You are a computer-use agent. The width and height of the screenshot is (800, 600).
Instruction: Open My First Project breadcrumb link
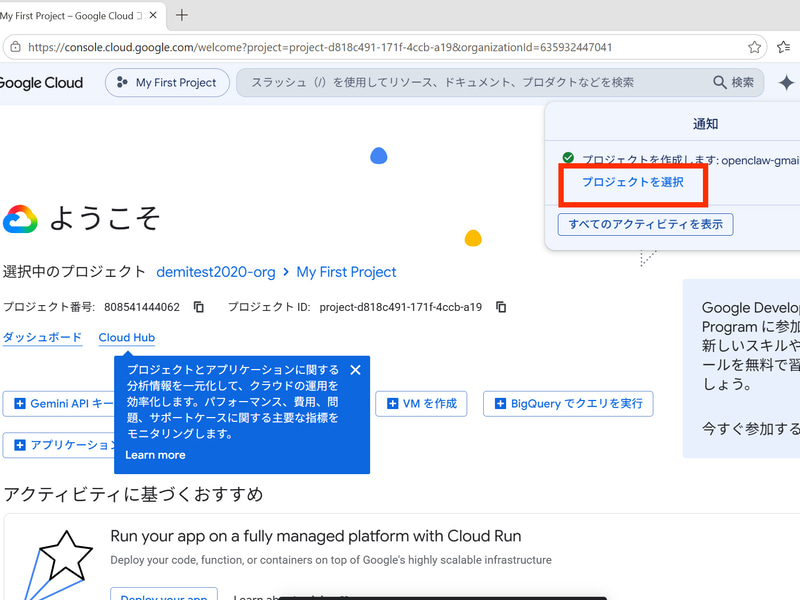coord(346,272)
